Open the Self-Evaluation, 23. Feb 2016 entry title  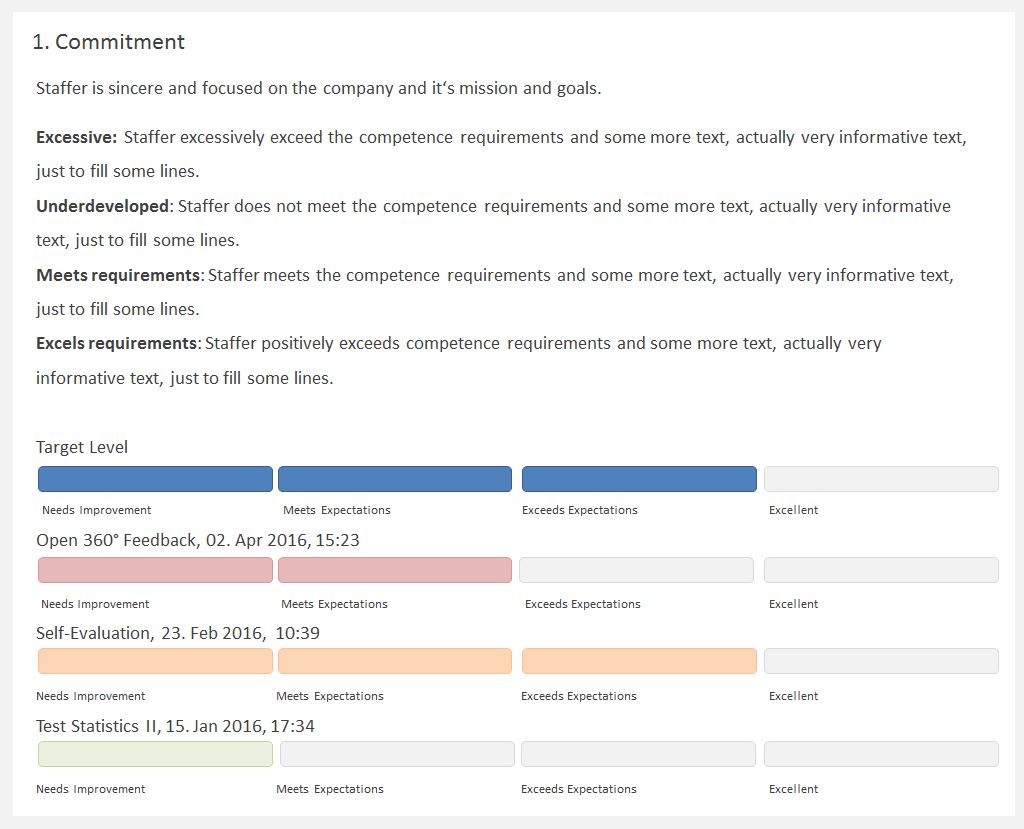coord(178,633)
